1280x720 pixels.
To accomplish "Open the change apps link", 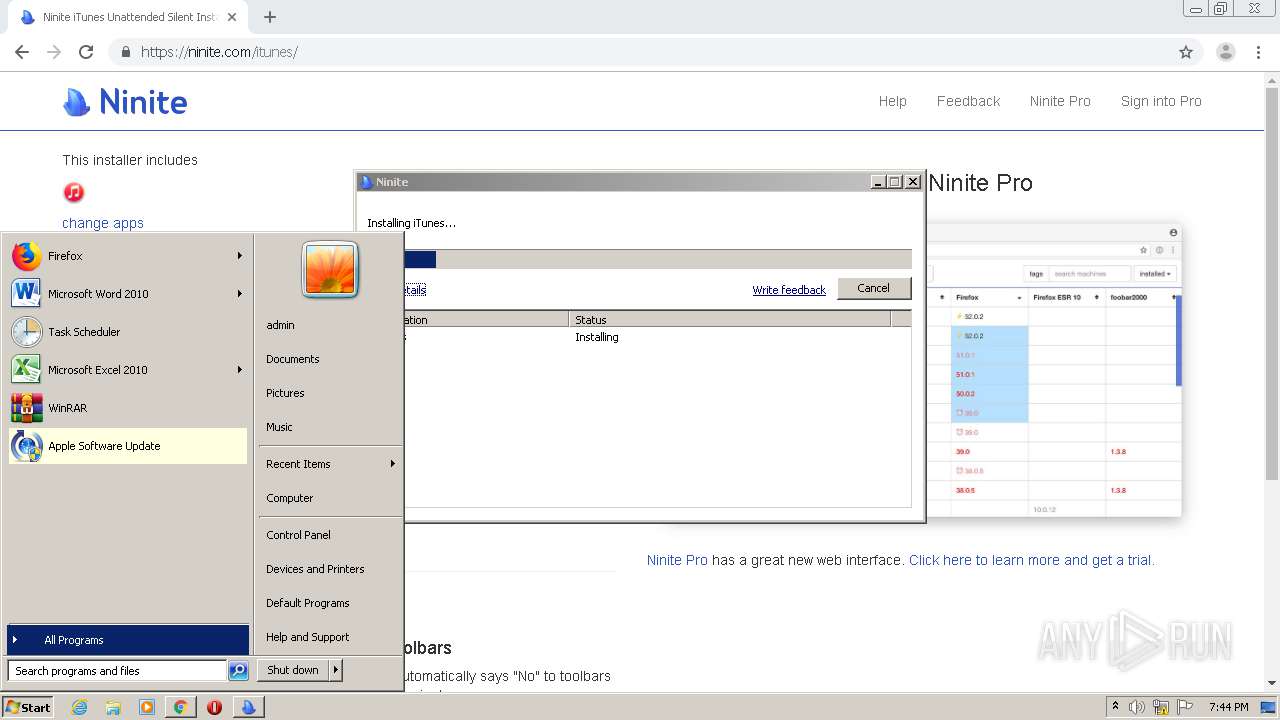I will [x=103, y=223].
